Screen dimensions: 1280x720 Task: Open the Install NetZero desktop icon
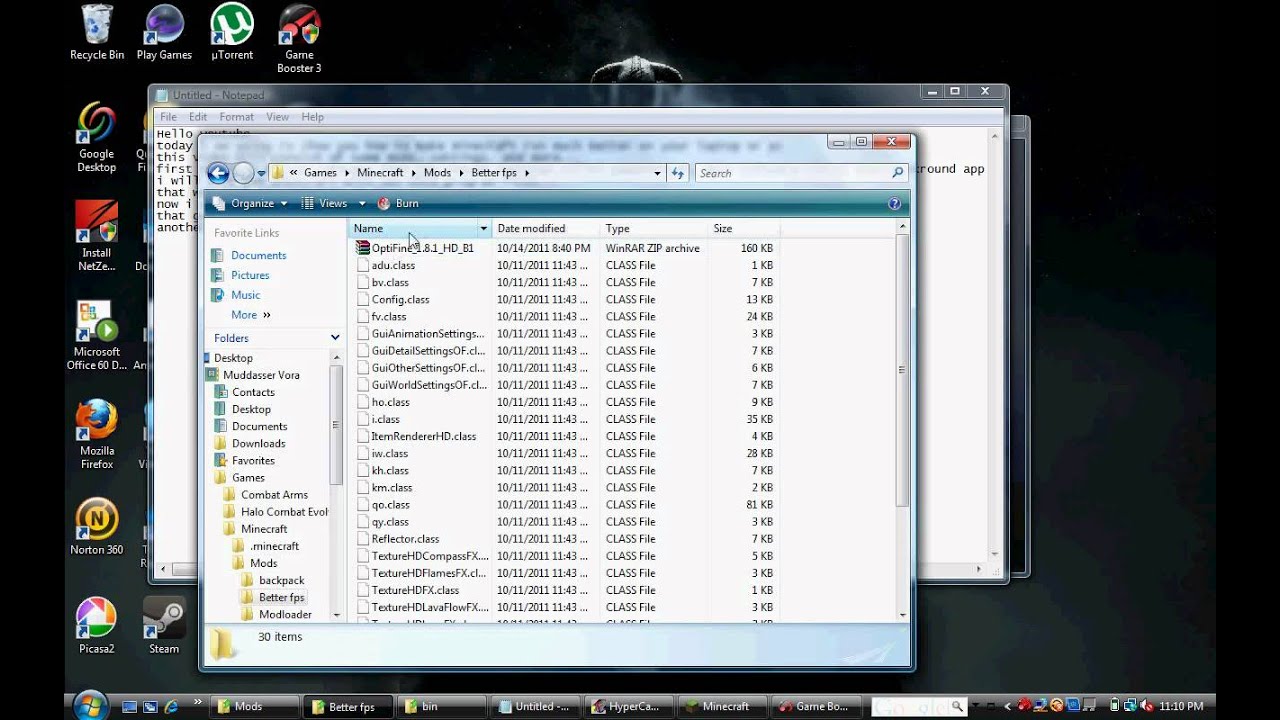coord(97,236)
